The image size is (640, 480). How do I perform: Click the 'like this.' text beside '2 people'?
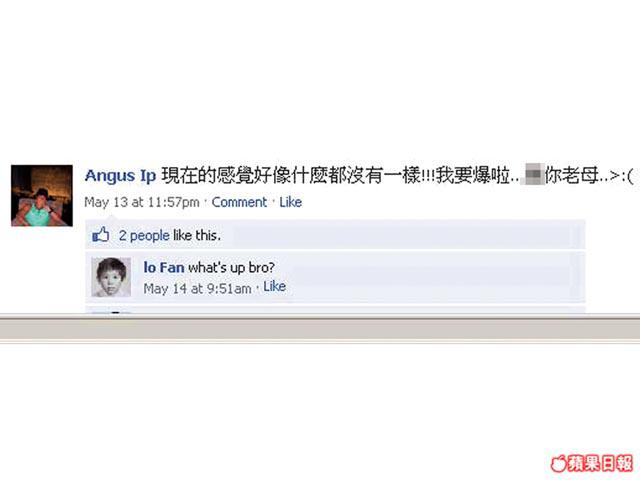[197, 236]
